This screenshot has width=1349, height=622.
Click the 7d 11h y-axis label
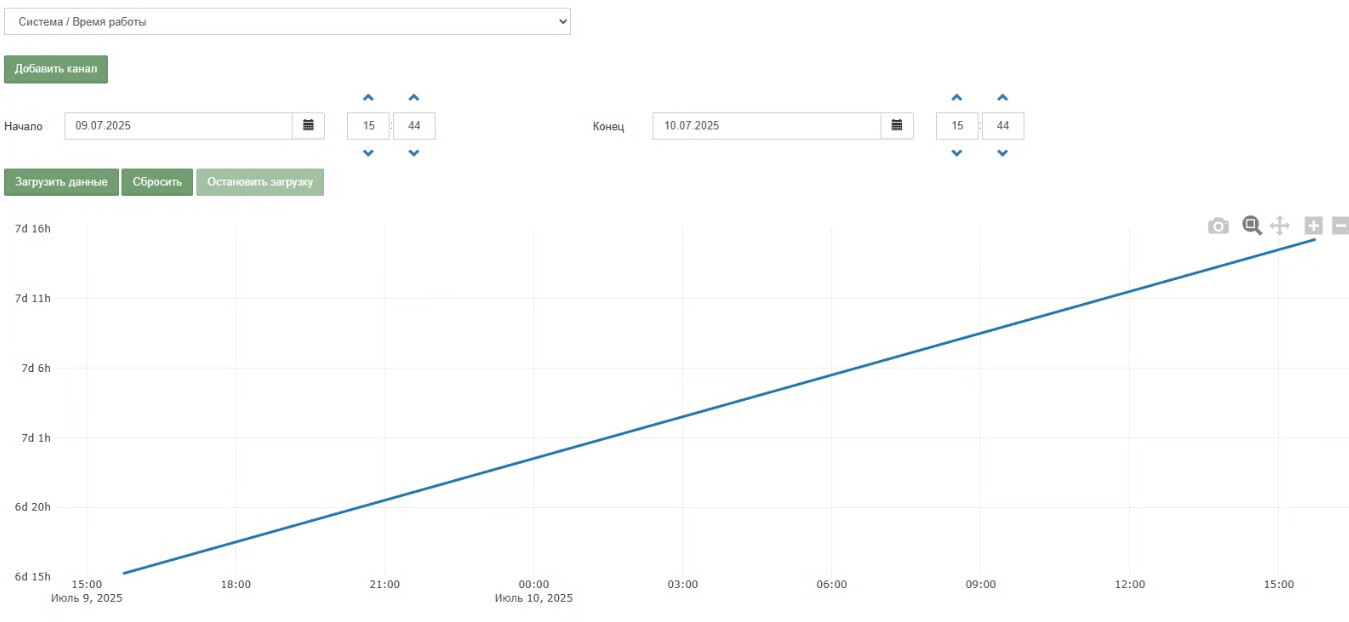pyautogui.click(x=33, y=298)
